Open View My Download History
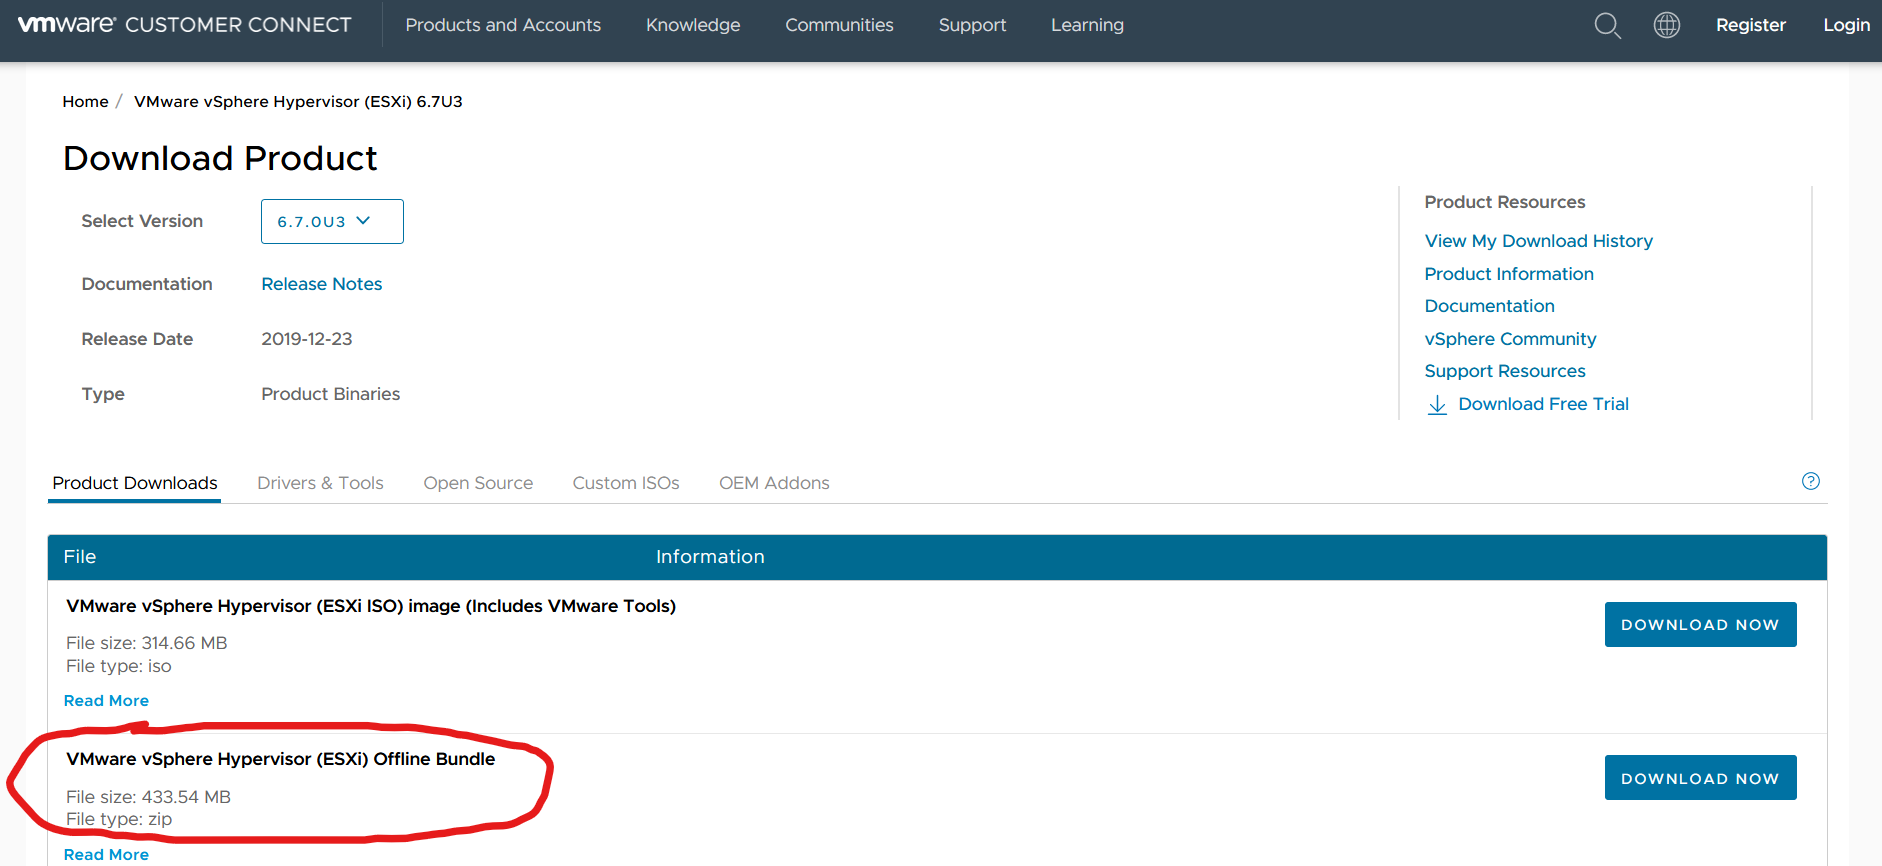Screen dimensions: 1882x866 (1539, 241)
